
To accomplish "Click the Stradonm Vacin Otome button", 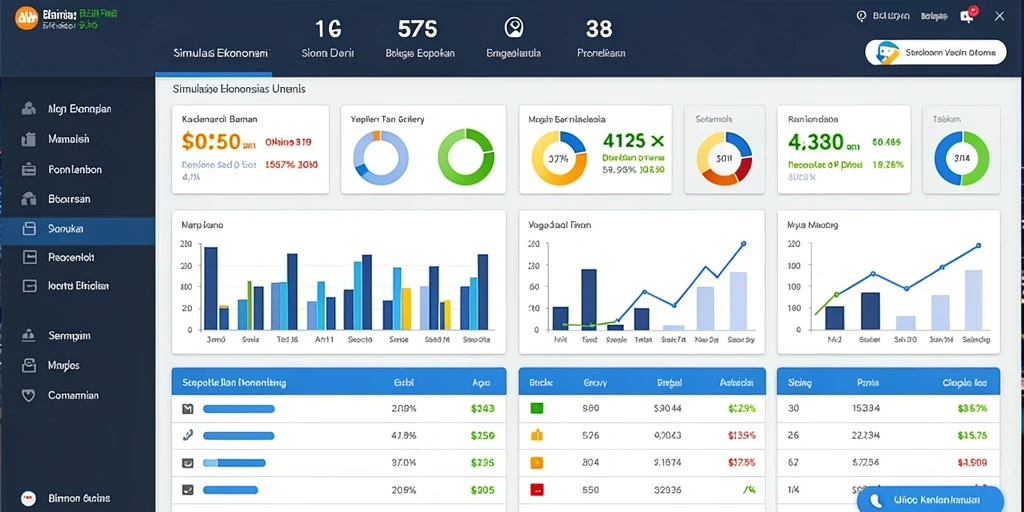I will point(935,53).
